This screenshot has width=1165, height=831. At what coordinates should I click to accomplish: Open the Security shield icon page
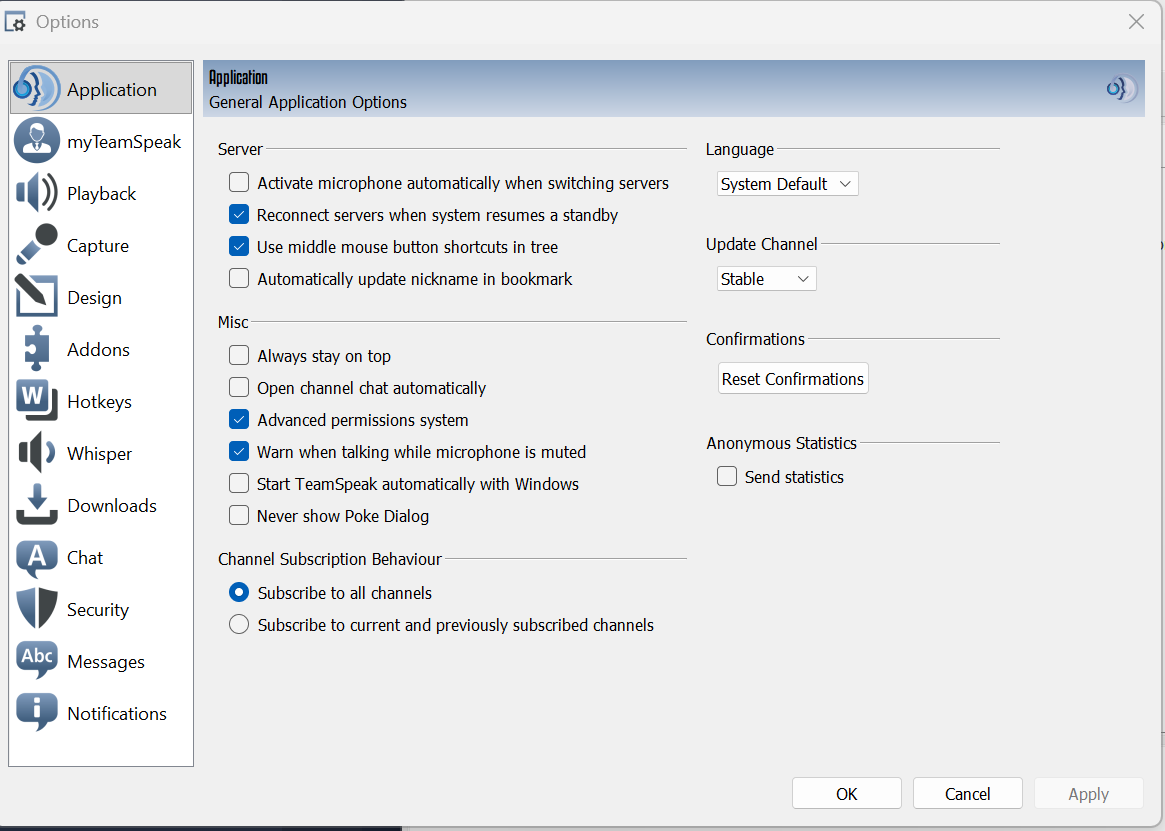(x=36, y=609)
